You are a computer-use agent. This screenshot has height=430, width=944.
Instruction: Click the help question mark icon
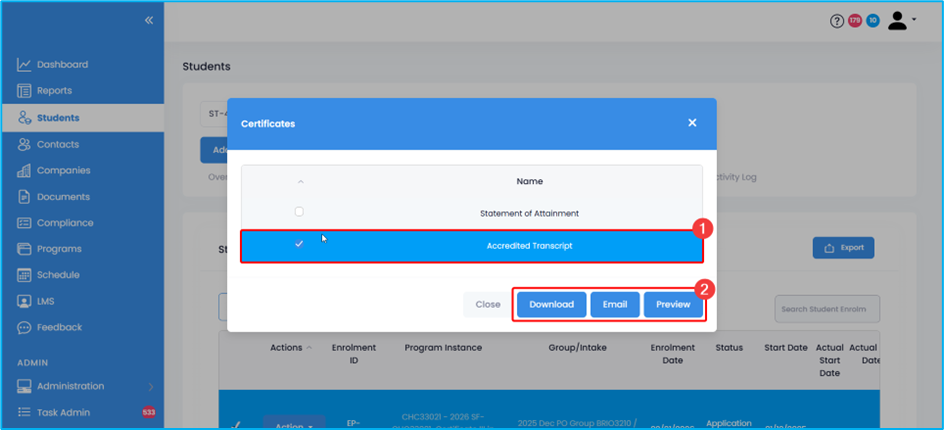837,21
